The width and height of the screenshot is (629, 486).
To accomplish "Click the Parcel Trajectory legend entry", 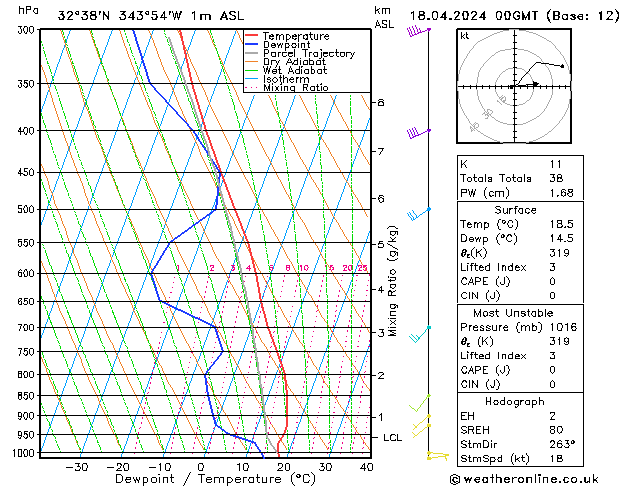I will tap(307, 54).
